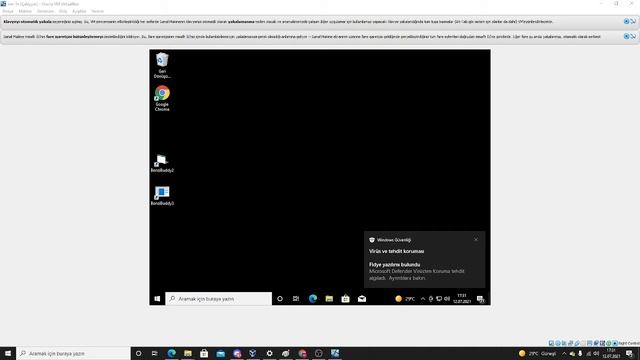Viewport: 640px width, 360px height.
Task: Click the volume icon in the VM tray
Action: (447, 299)
